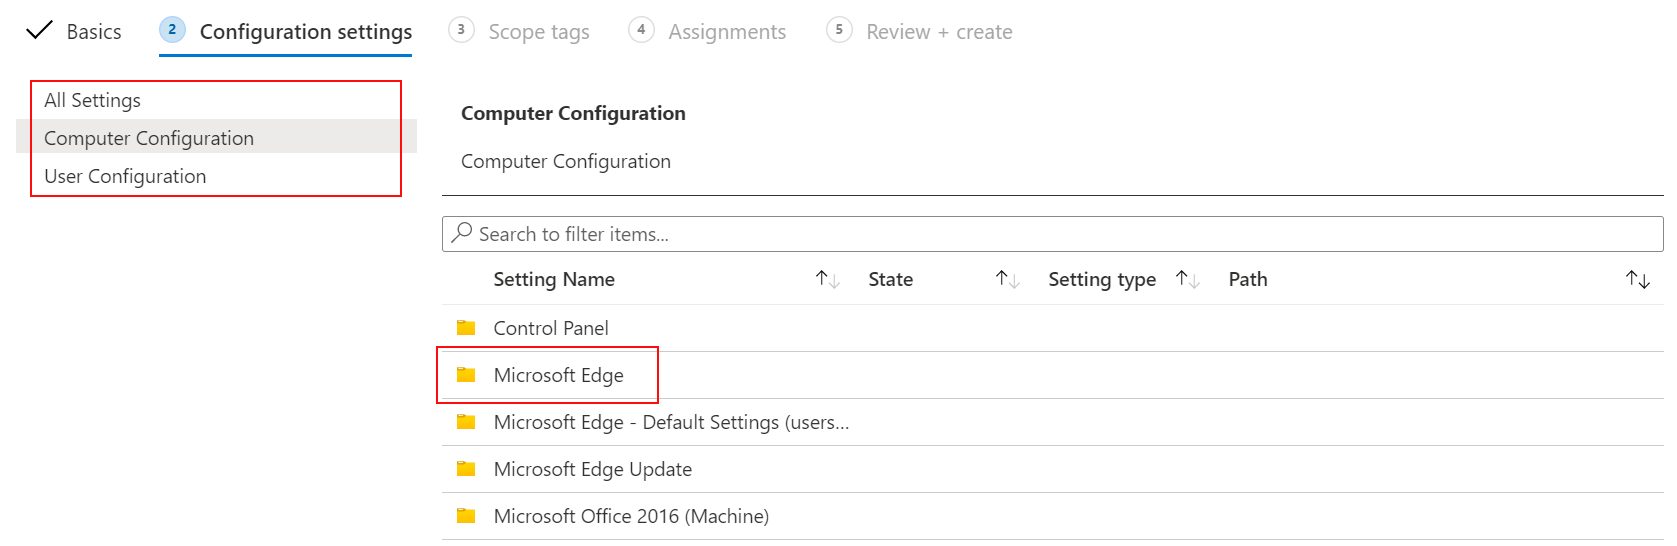This screenshot has width=1677, height=546.
Task: Sort by Path column arrows
Action: tap(1637, 279)
